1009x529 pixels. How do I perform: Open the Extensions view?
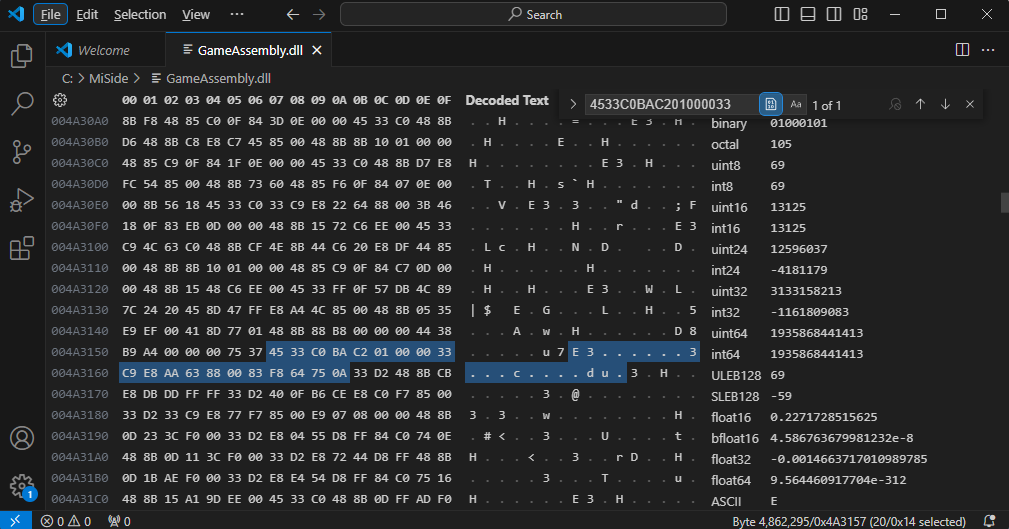22,248
